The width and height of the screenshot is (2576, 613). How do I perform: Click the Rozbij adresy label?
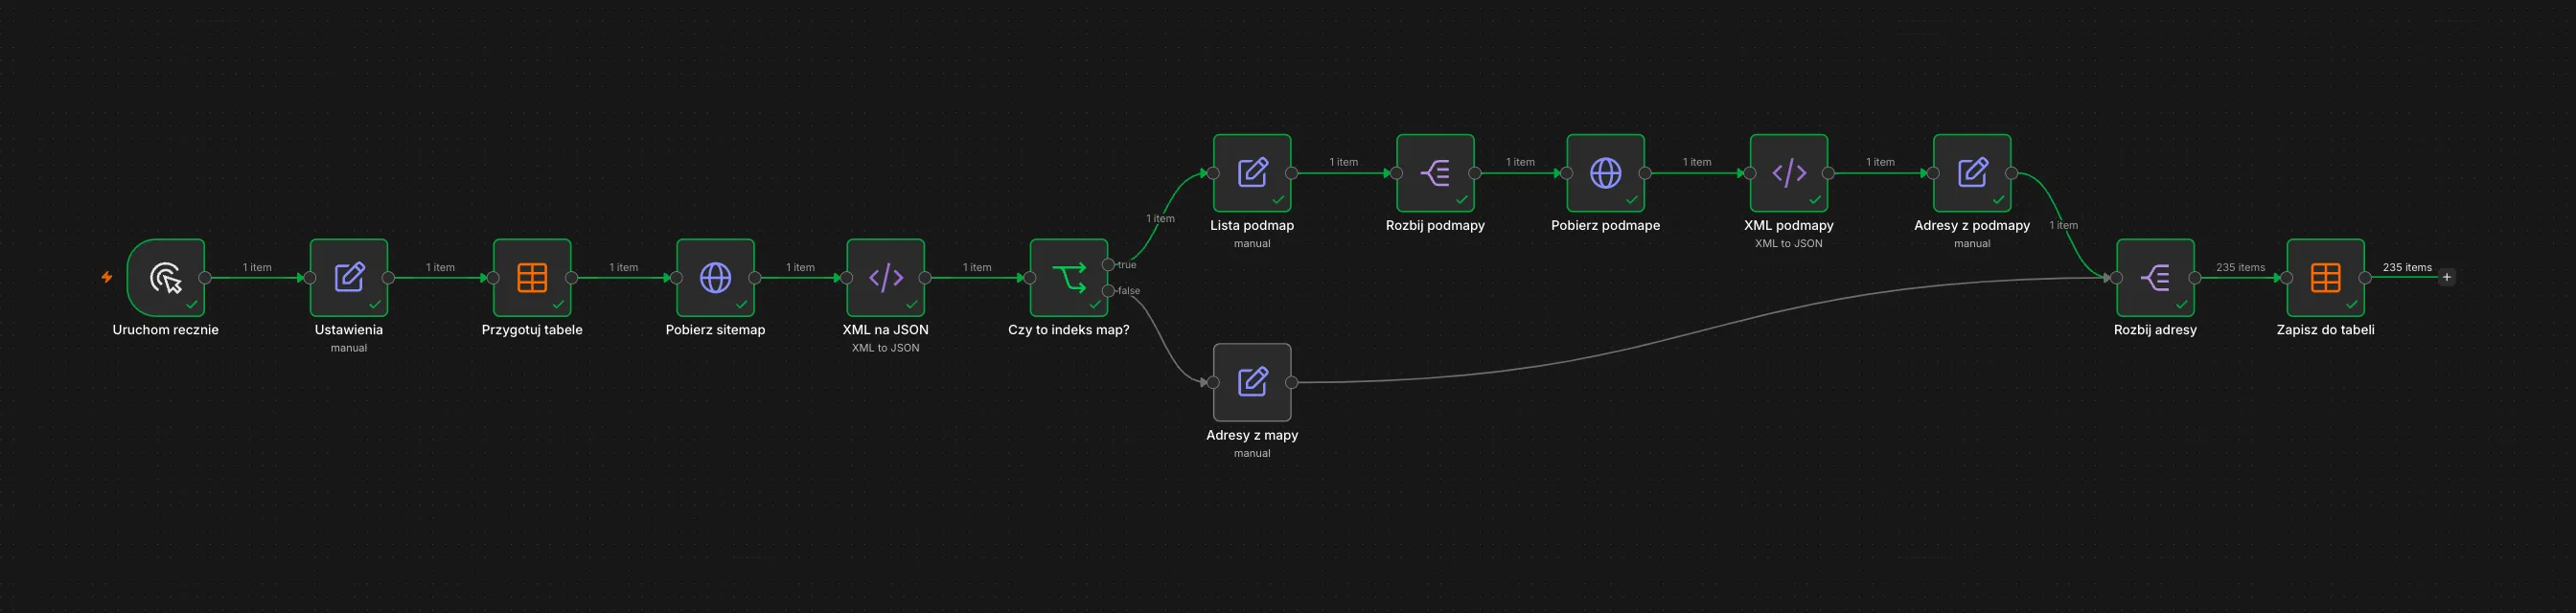click(2155, 330)
